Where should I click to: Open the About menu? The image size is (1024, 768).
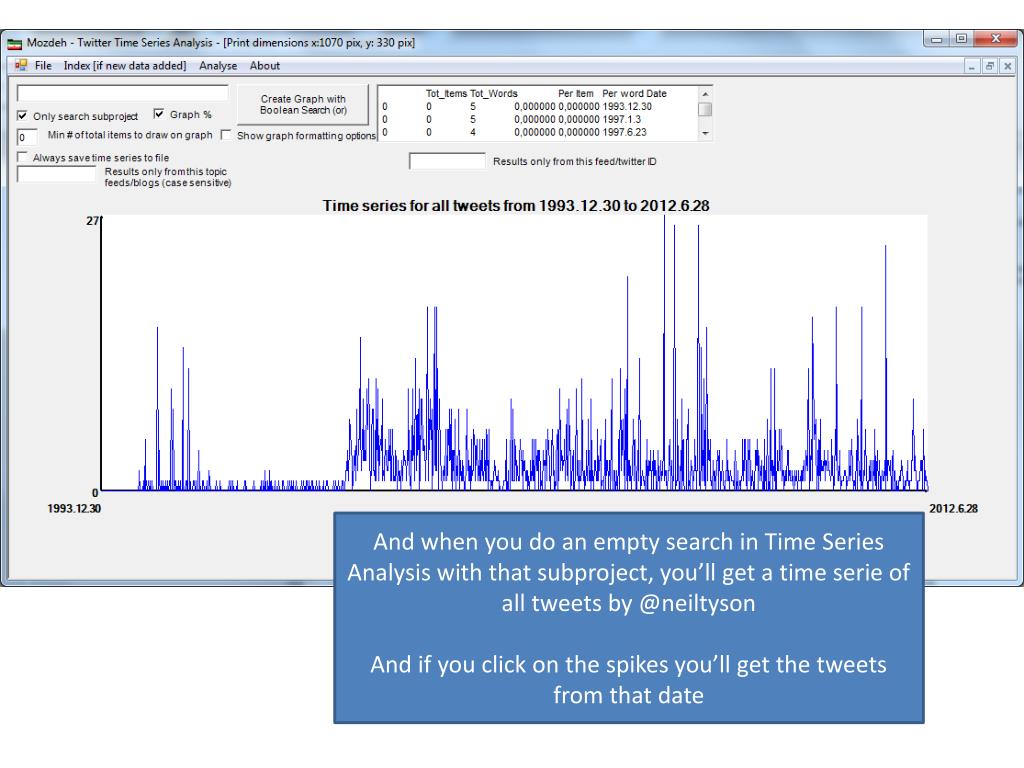[x=264, y=65]
